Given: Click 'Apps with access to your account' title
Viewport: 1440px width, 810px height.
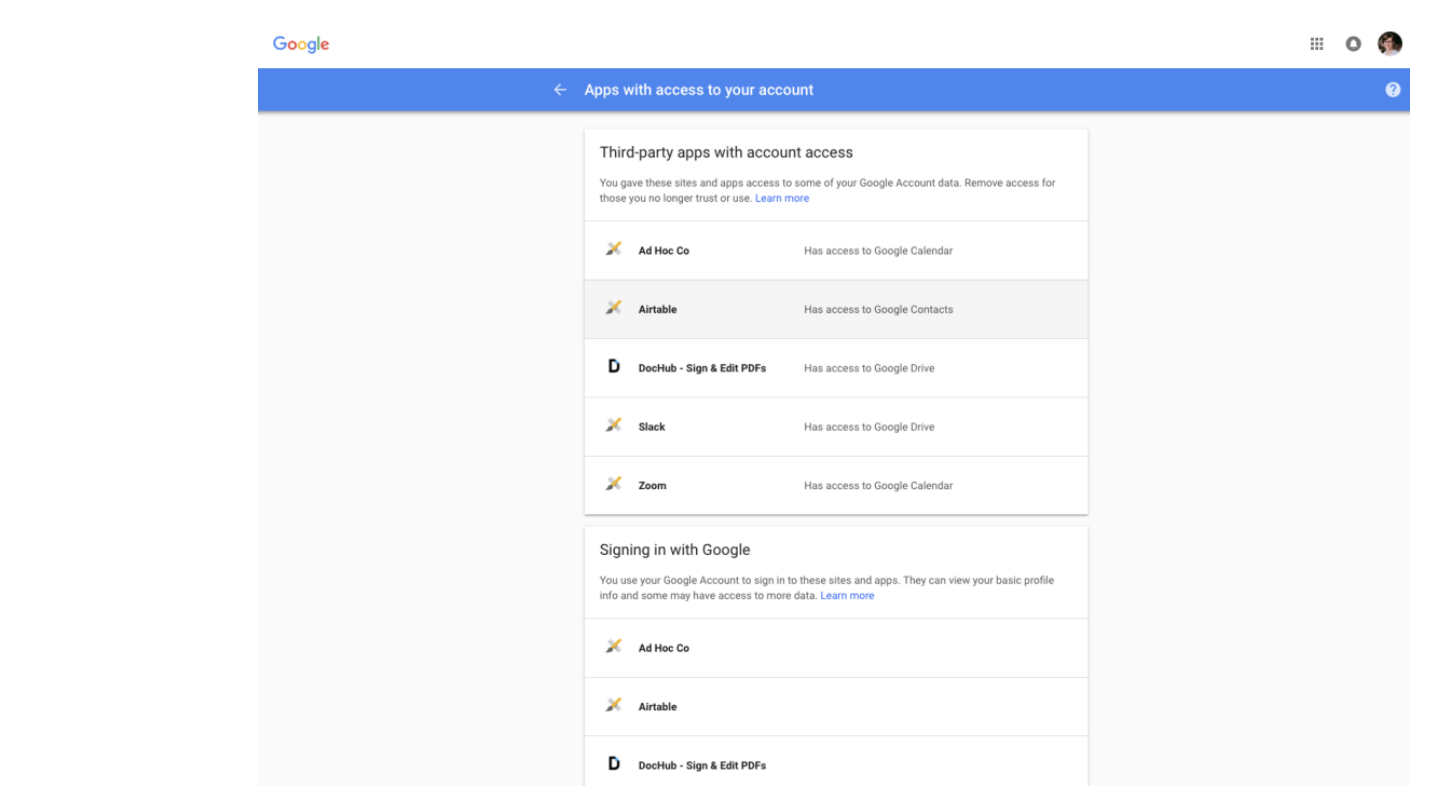Looking at the screenshot, I should (699, 90).
